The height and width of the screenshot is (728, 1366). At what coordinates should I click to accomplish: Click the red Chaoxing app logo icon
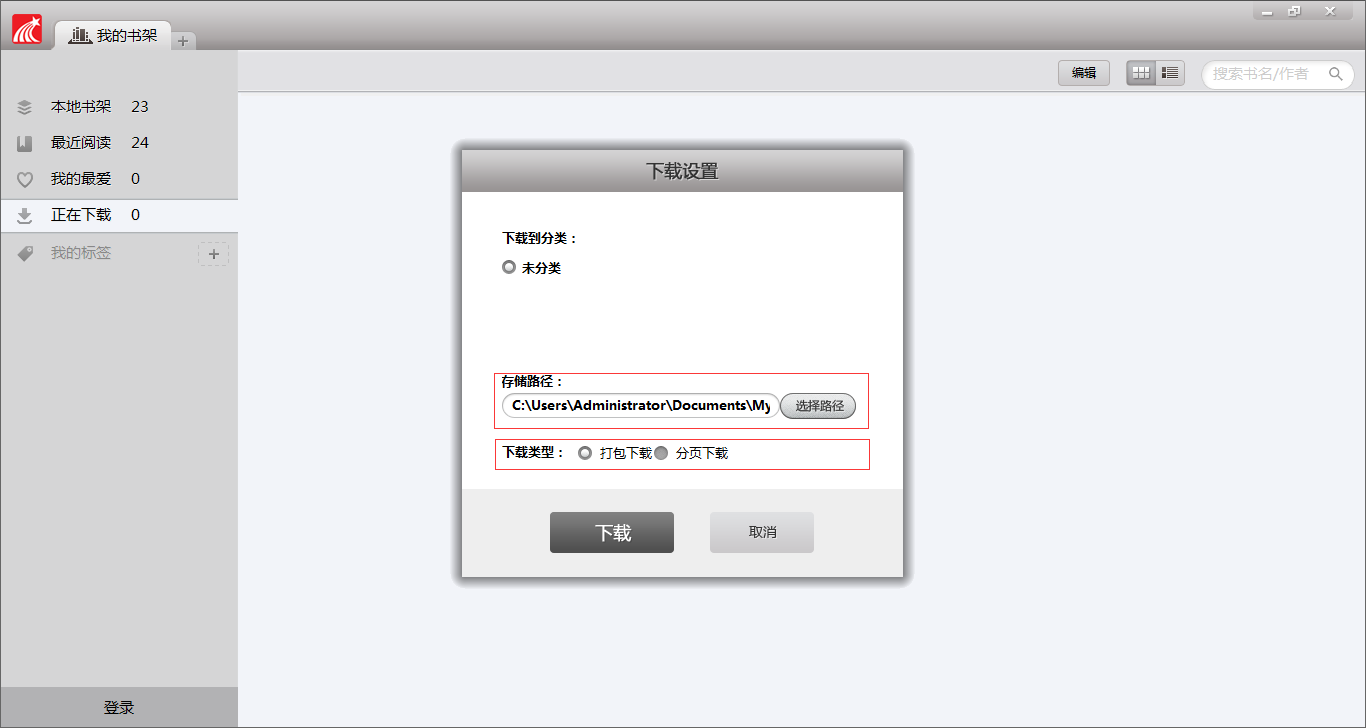coord(27,29)
